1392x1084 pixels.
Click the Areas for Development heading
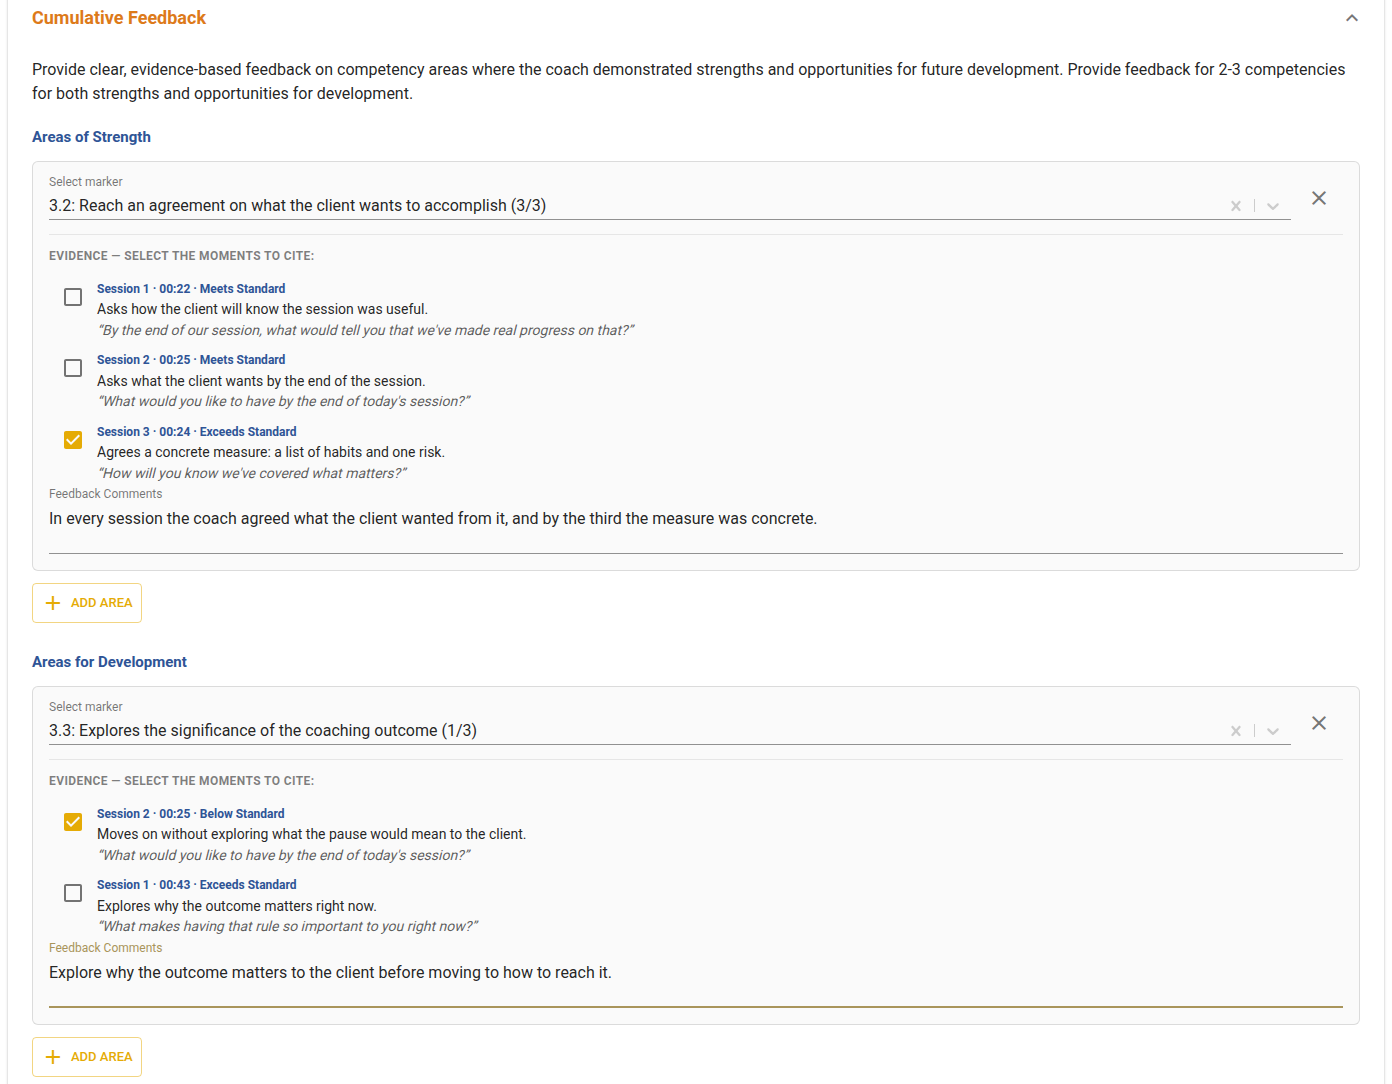click(x=109, y=662)
